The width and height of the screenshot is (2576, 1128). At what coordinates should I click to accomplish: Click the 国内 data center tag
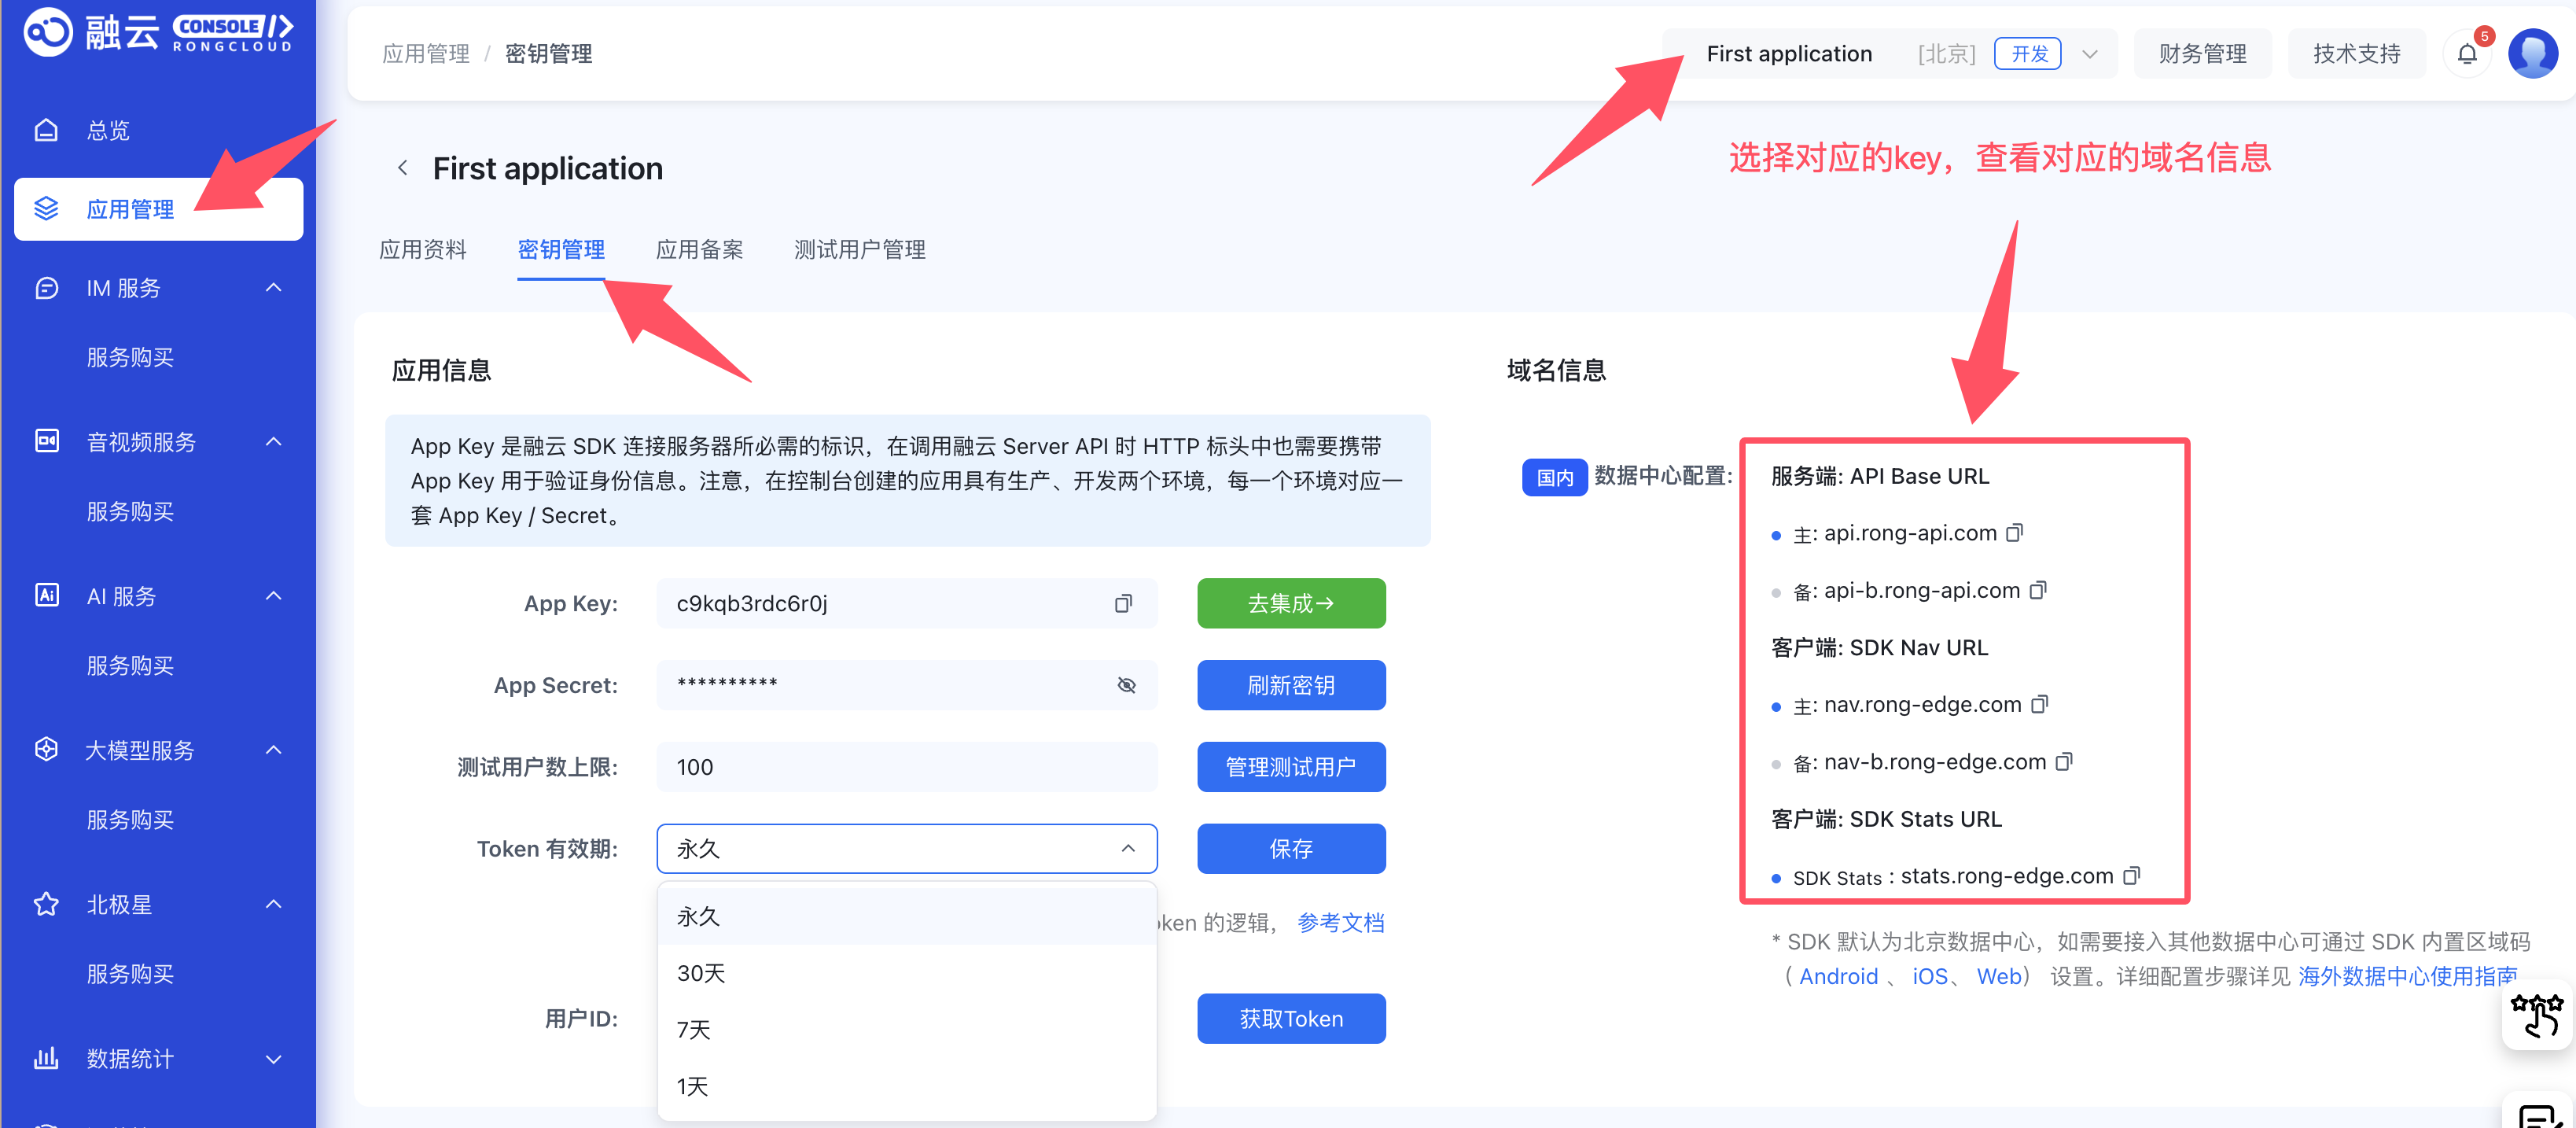(1554, 477)
